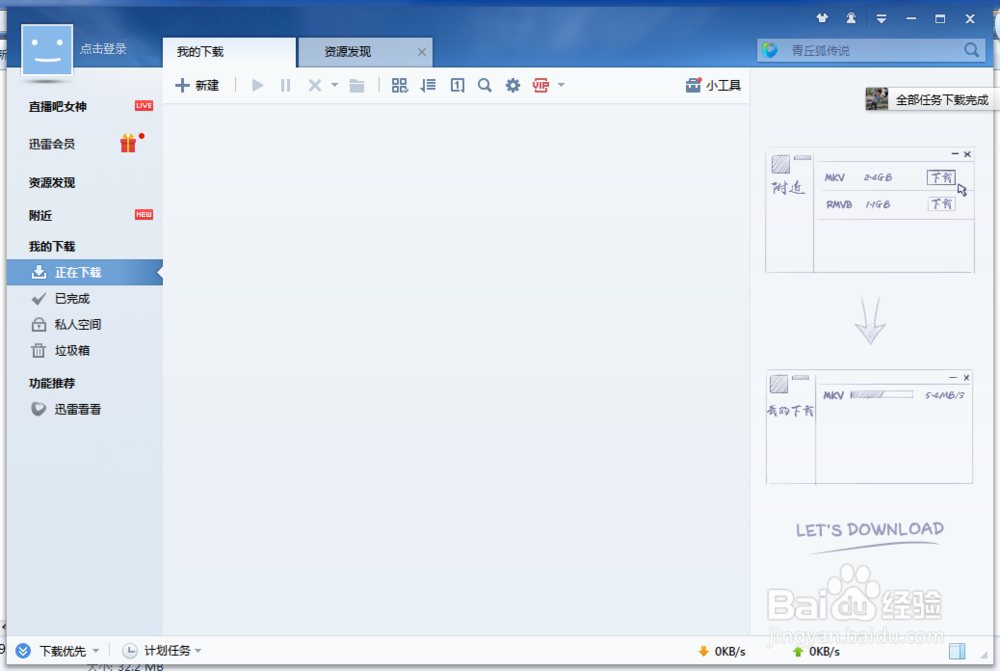Expand VIP dropdown arrow
Viewport: 1000px width, 671px height.
coord(561,85)
